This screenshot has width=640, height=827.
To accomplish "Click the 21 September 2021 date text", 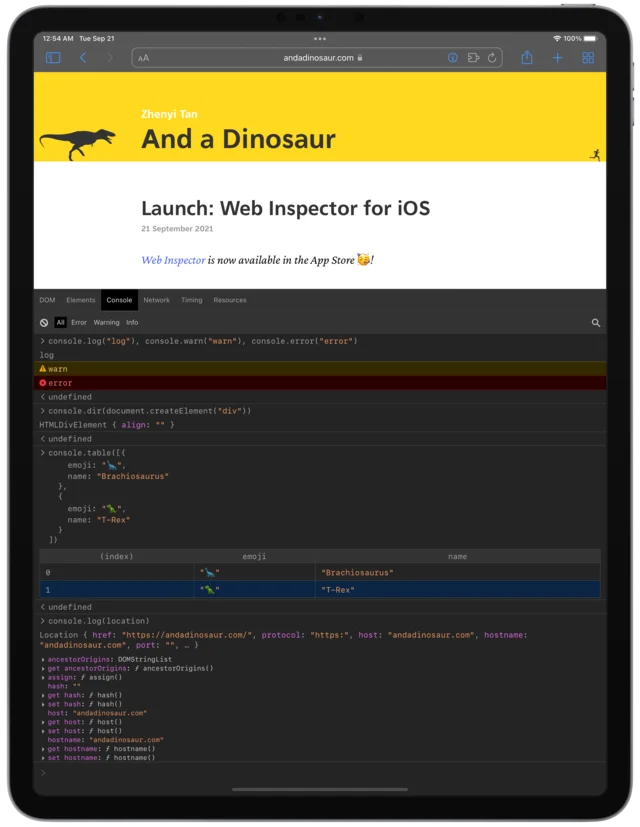I will (177, 228).
